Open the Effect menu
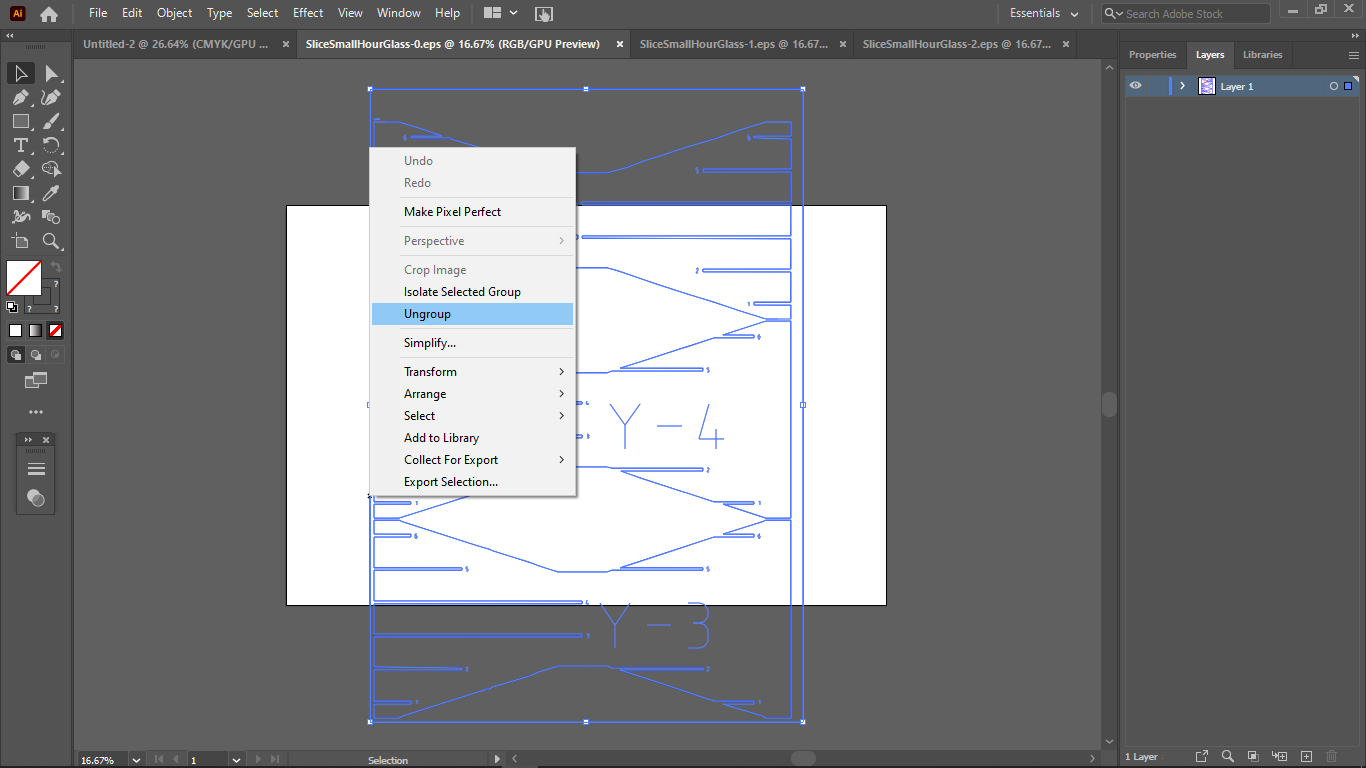Image resolution: width=1366 pixels, height=768 pixels. [308, 13]
